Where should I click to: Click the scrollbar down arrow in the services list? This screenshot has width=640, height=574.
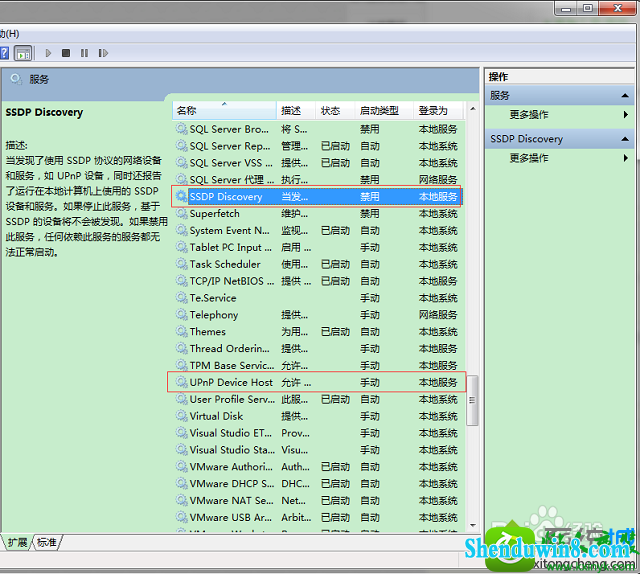[x=472, y=525]
